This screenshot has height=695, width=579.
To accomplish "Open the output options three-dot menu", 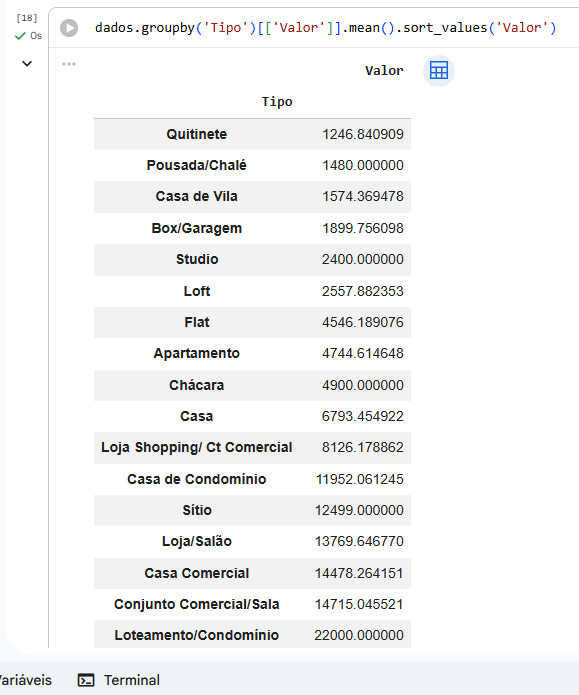I will pyautogui.click(x=69, y=64).
